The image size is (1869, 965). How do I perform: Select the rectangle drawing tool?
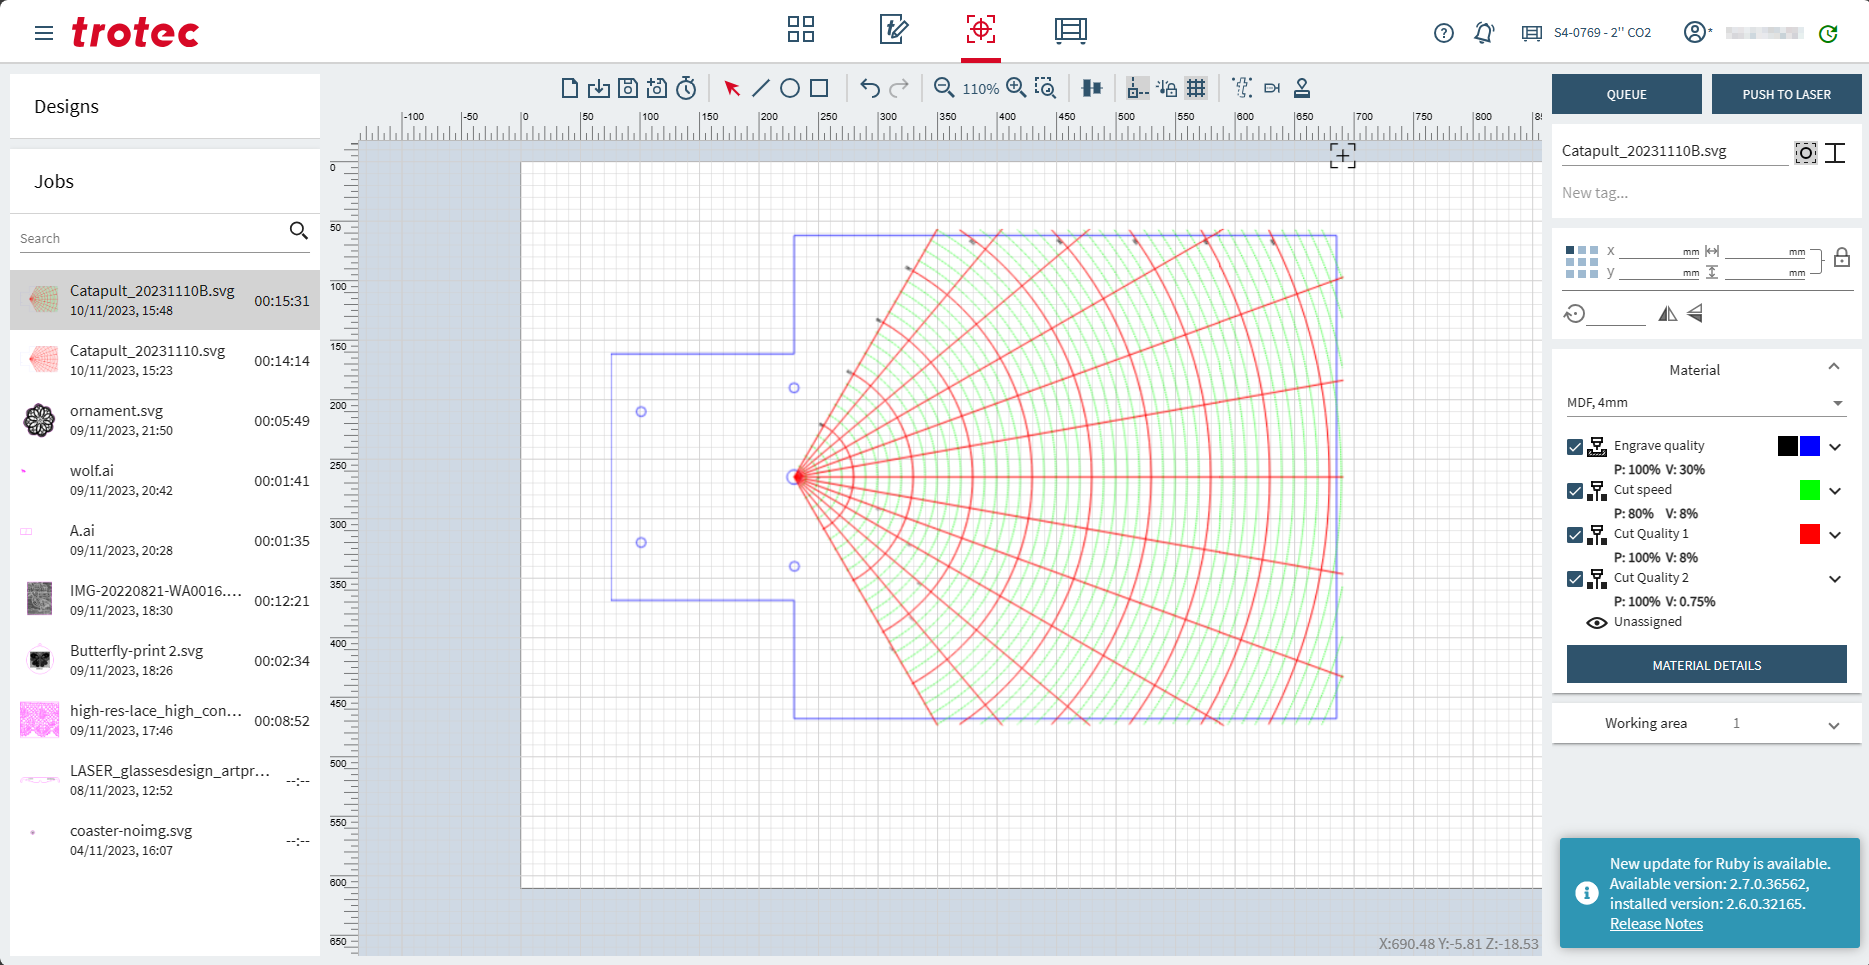[x=819, y=88]
